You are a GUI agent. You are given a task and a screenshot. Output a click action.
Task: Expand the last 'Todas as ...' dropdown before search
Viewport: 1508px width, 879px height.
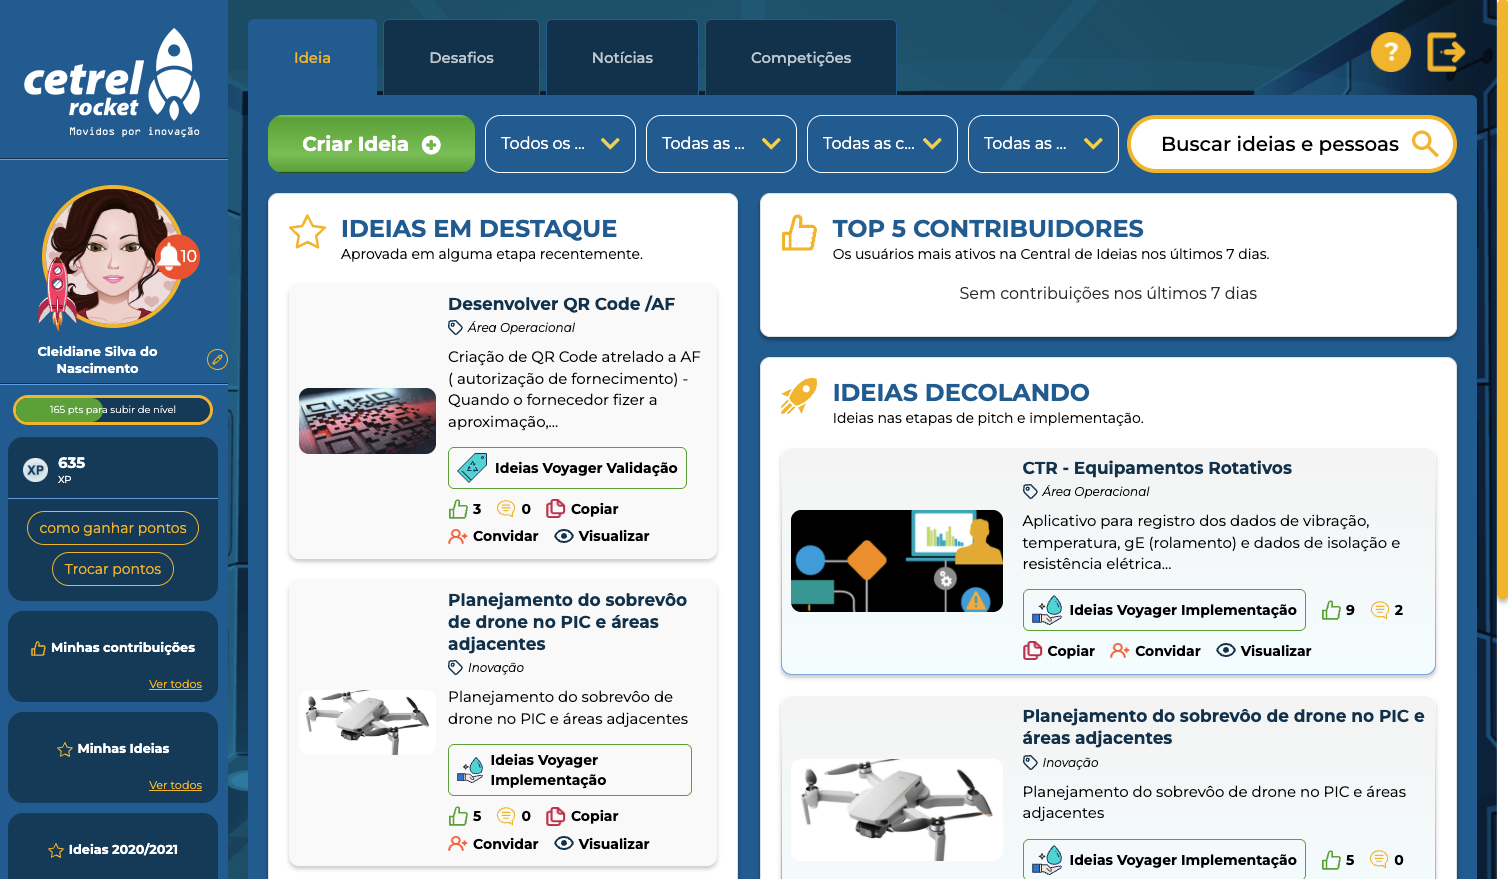point(1043,144)
